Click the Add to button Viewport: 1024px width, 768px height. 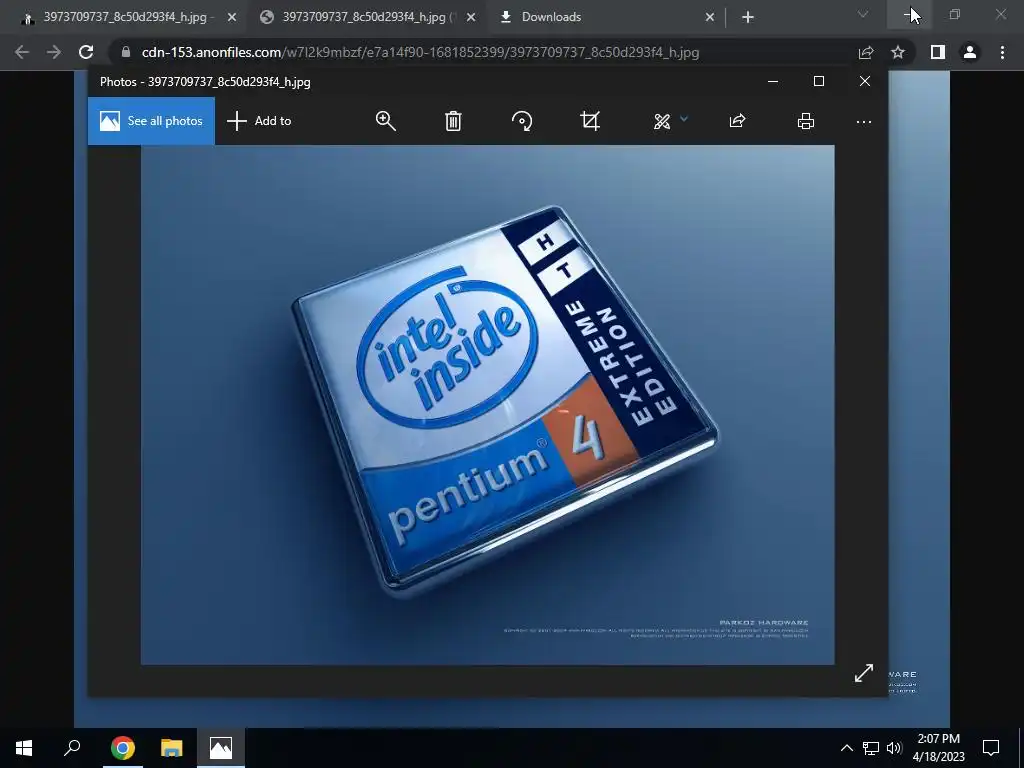(259, 121)
